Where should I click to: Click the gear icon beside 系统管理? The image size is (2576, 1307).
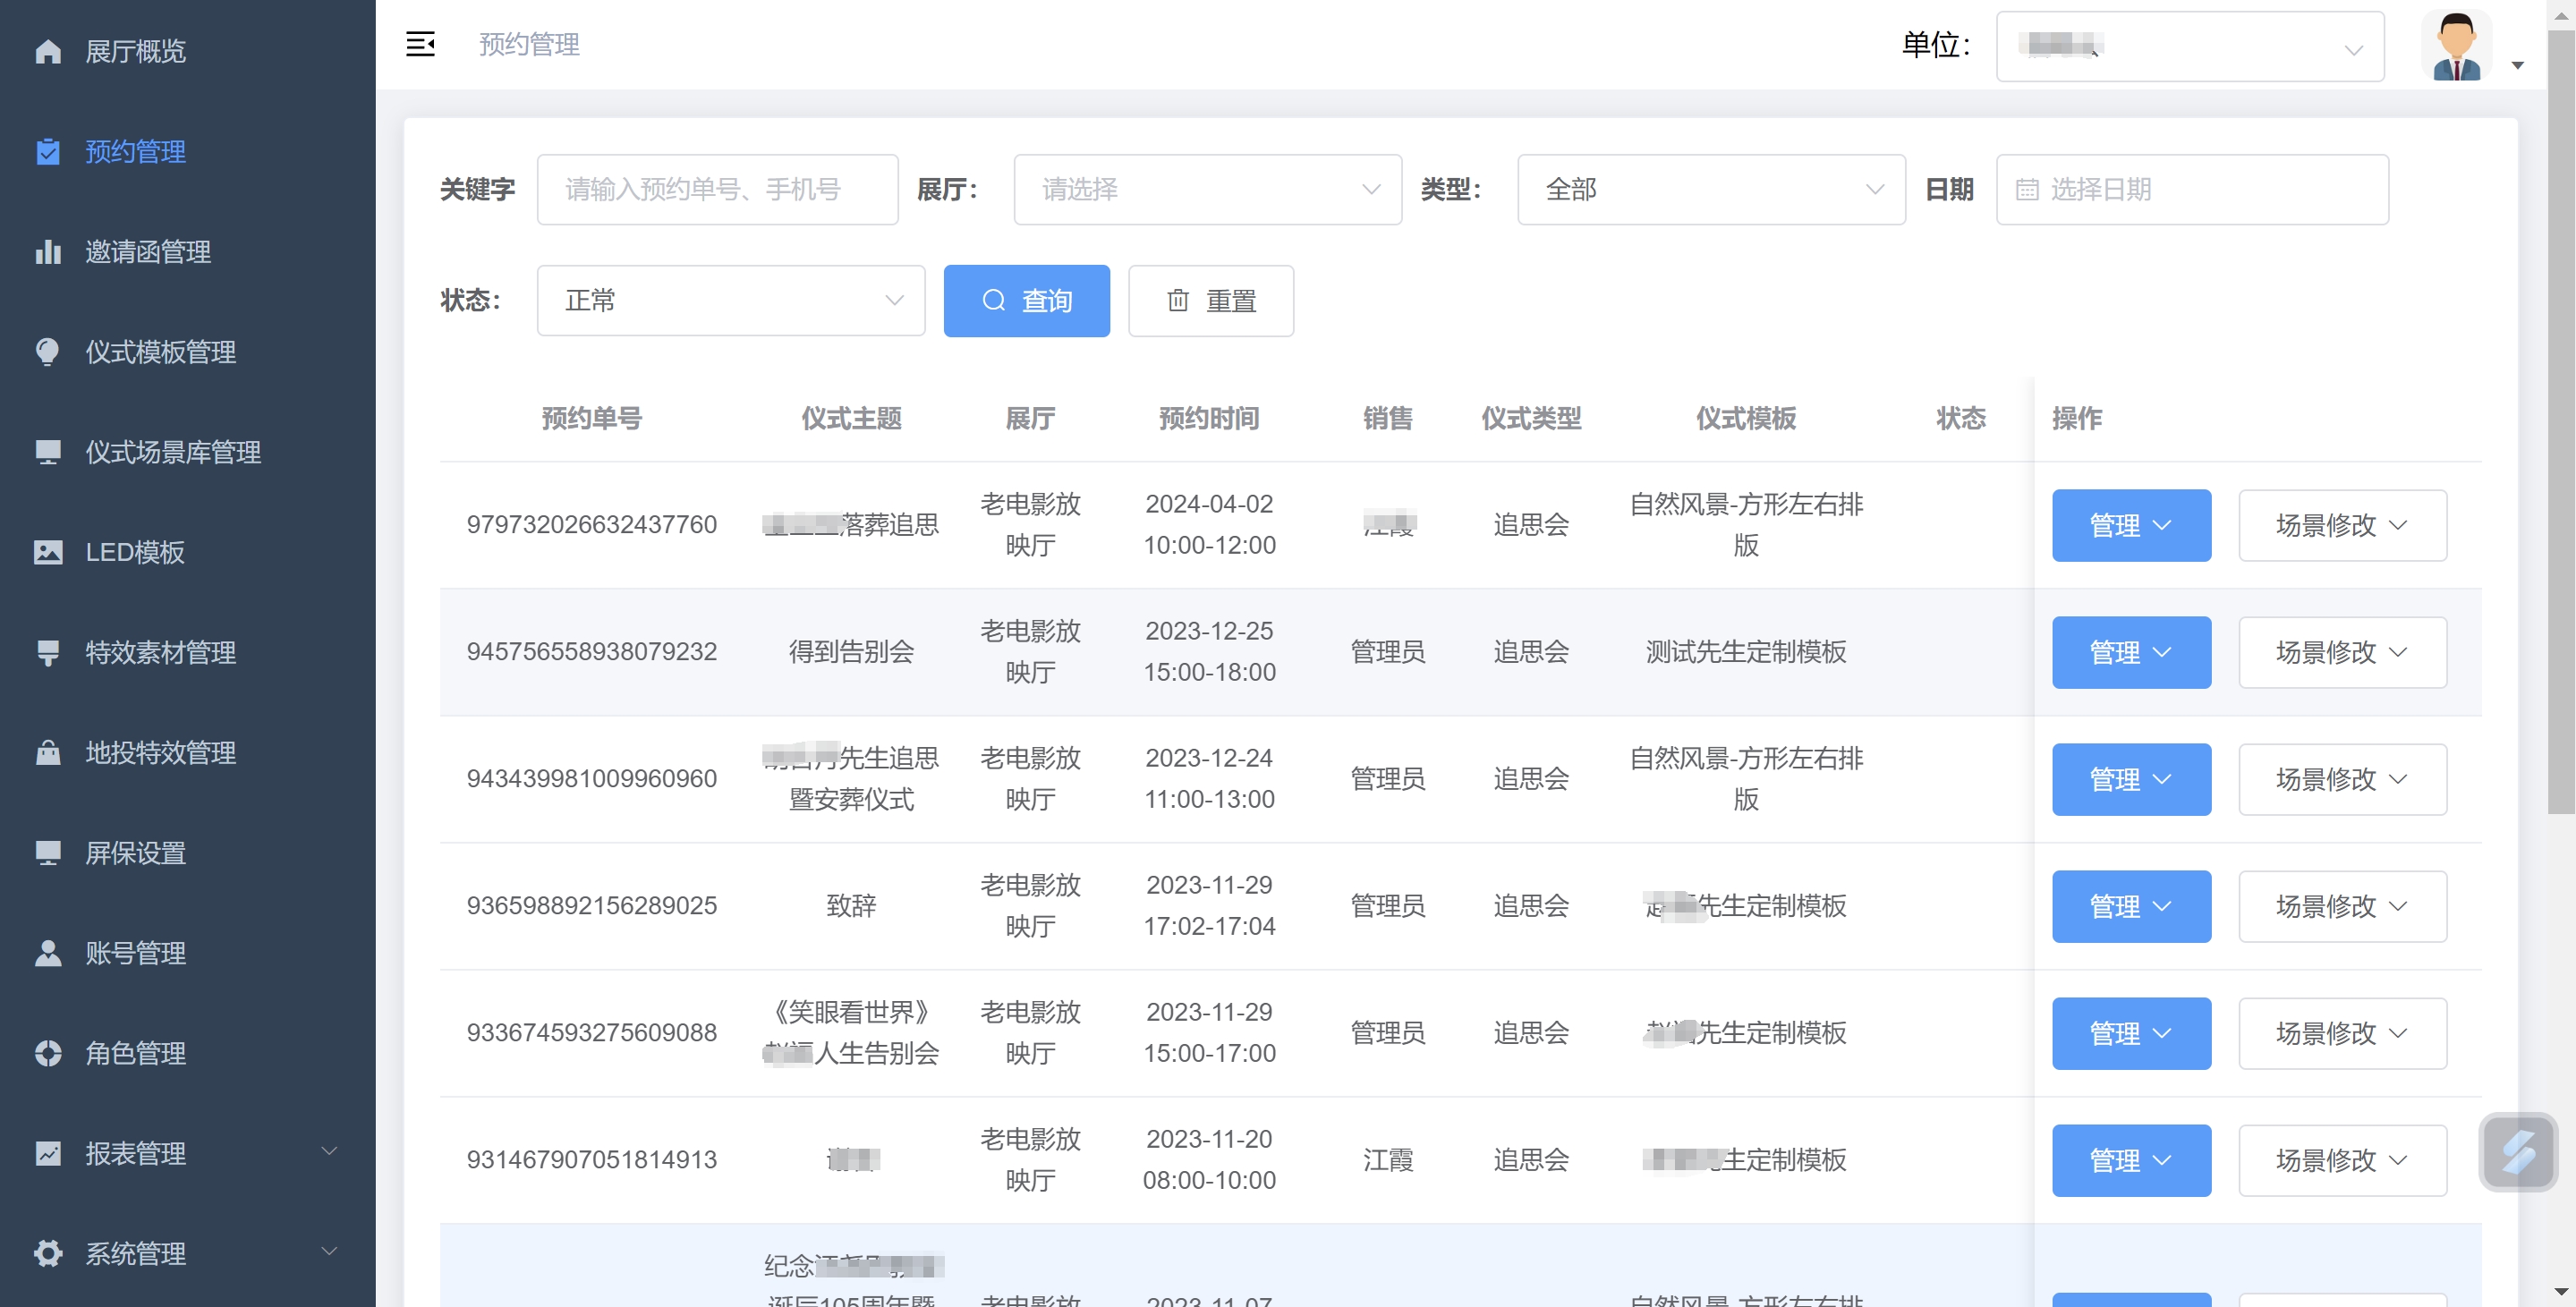point(48,1253)
